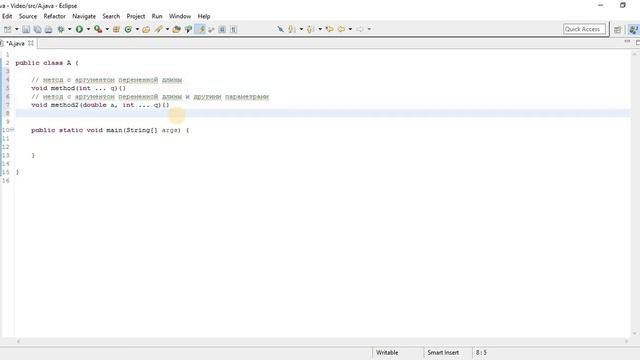Jump to Previous Annotation arrow icon
This screenshot has height=360, width=640.
(x=311, y=29)
